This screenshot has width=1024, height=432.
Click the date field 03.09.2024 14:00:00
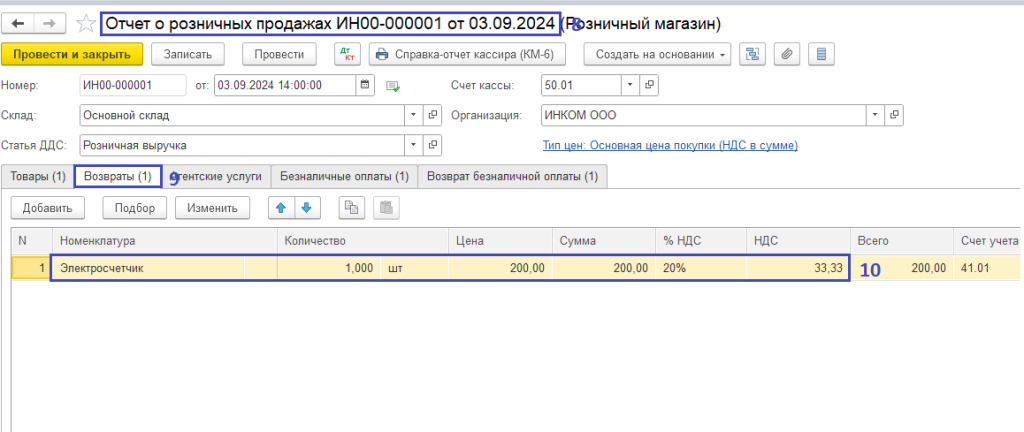click(286, 85)
